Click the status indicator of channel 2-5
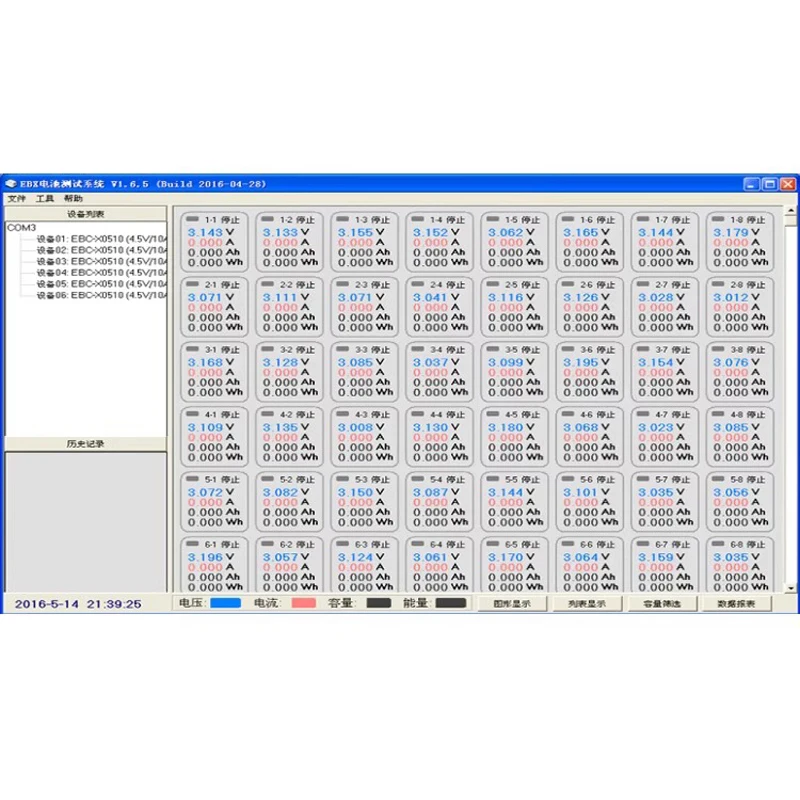This screenshot has width=800, height=800. 493,284
